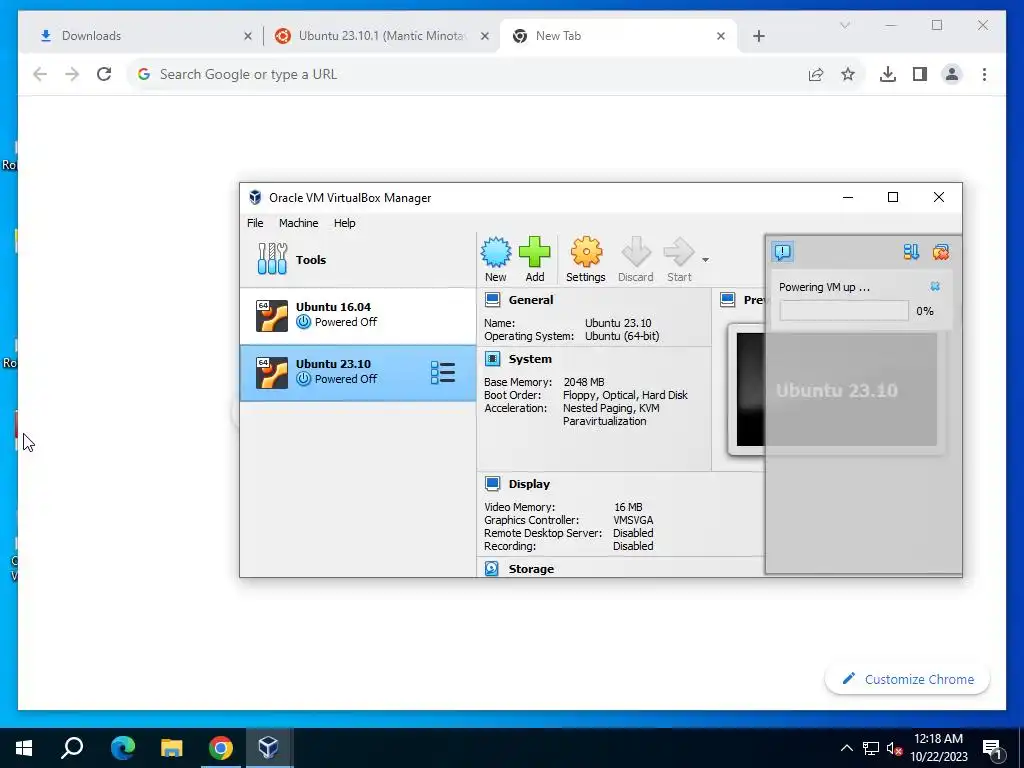Toggle Chrome side panel icon

[x=920, y=74]
